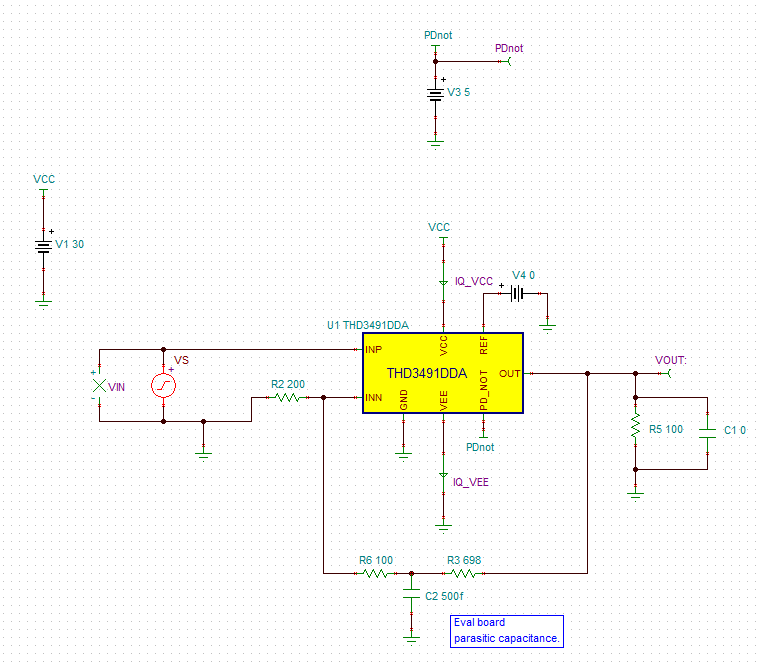Click the V1 30 label text
The image size is (757, 667).
pos(70,244)
